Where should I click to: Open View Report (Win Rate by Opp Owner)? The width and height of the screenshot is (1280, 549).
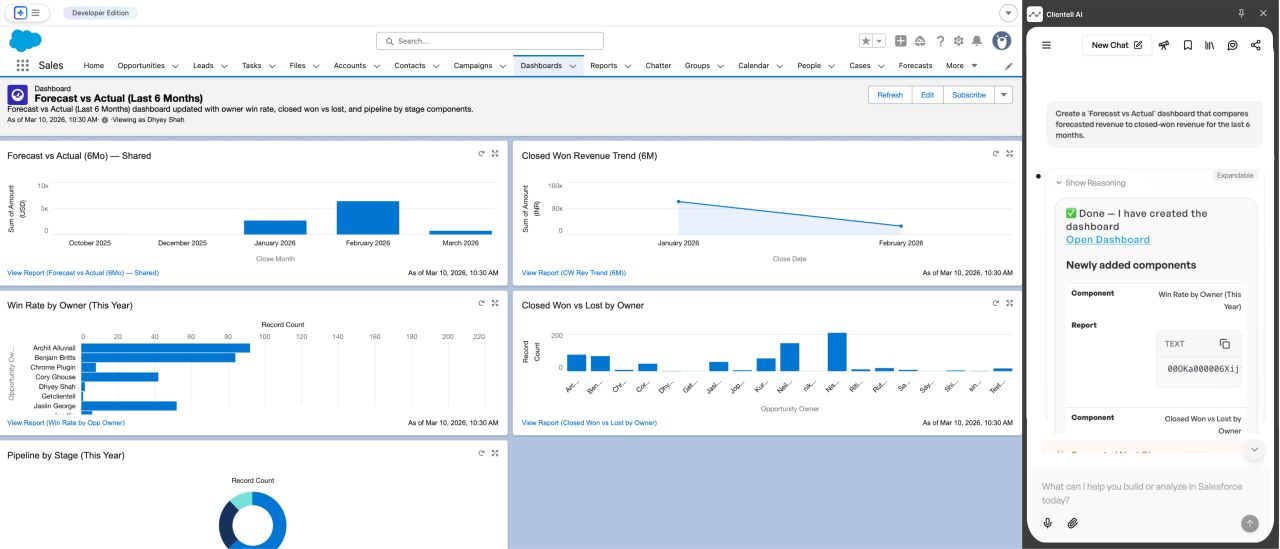pyautogui.click(x=66, y=423)
